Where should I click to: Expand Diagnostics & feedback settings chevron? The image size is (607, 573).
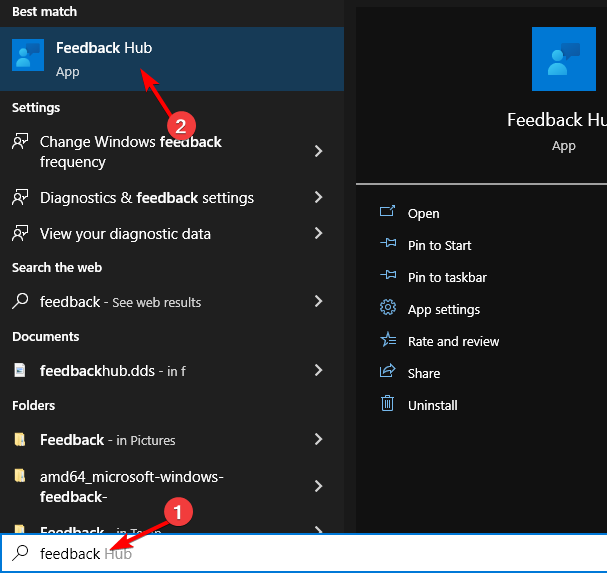319,197
